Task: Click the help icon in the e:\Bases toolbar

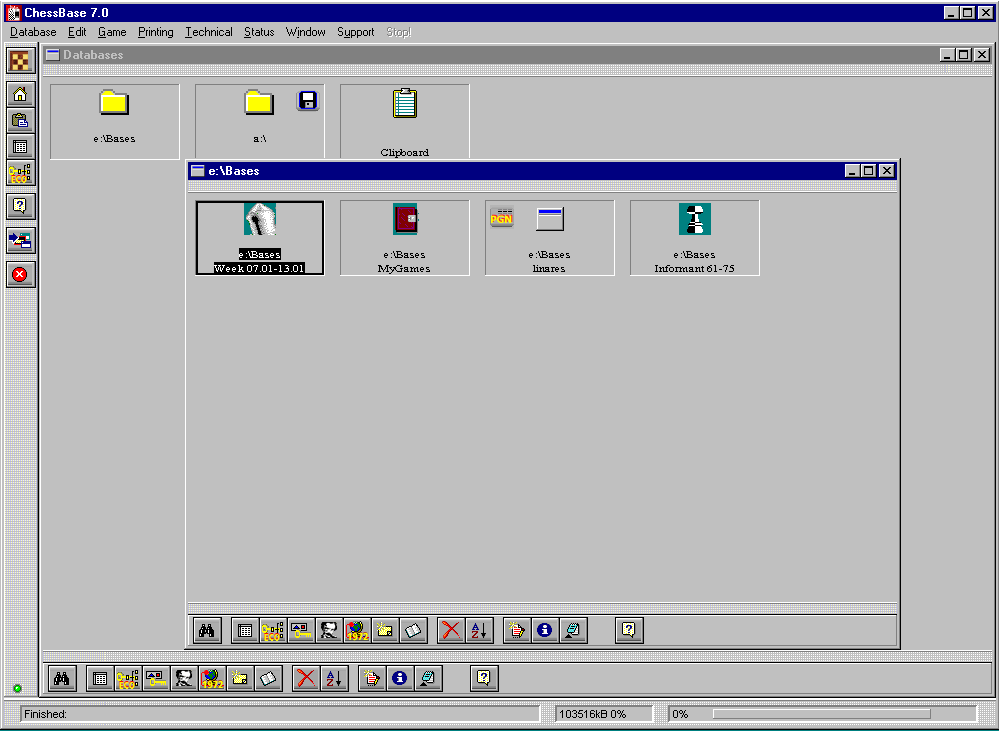Action: point(629,630)
